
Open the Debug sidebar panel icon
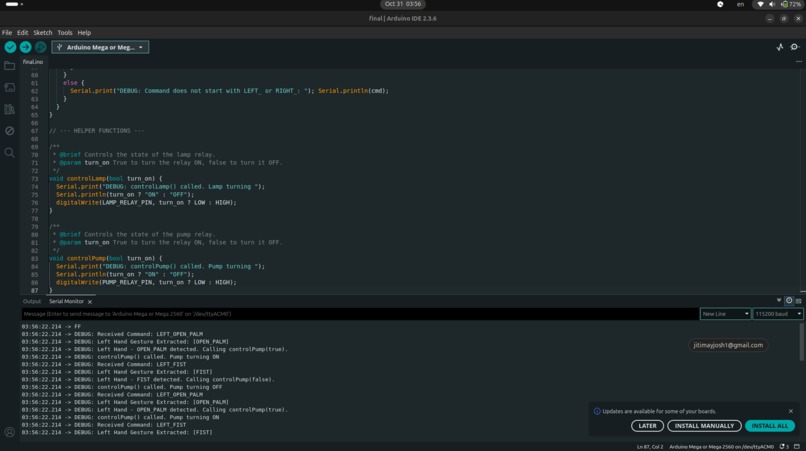pyautogui.click(x=9, y=131)
